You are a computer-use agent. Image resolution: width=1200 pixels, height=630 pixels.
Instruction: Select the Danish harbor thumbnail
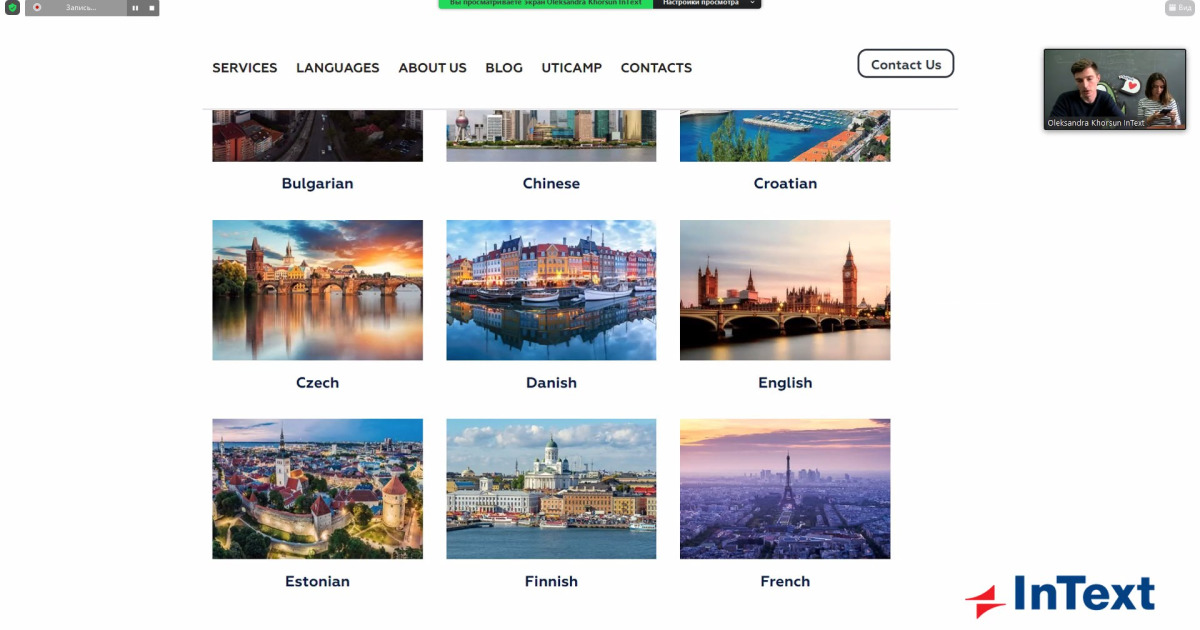[x=551, y=290]
